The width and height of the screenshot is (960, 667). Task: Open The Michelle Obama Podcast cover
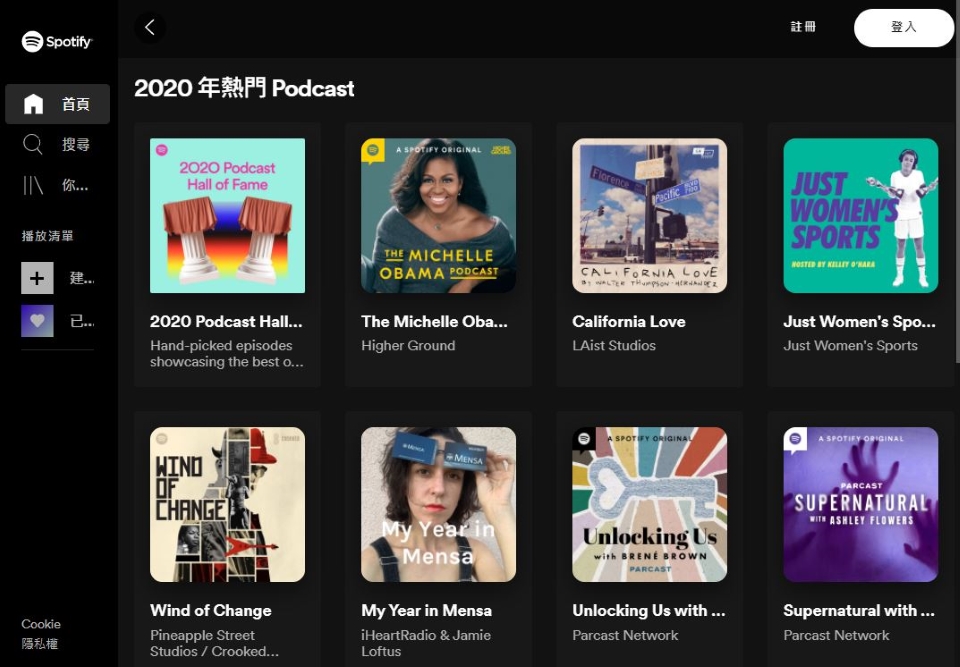[x=438, y=216]
